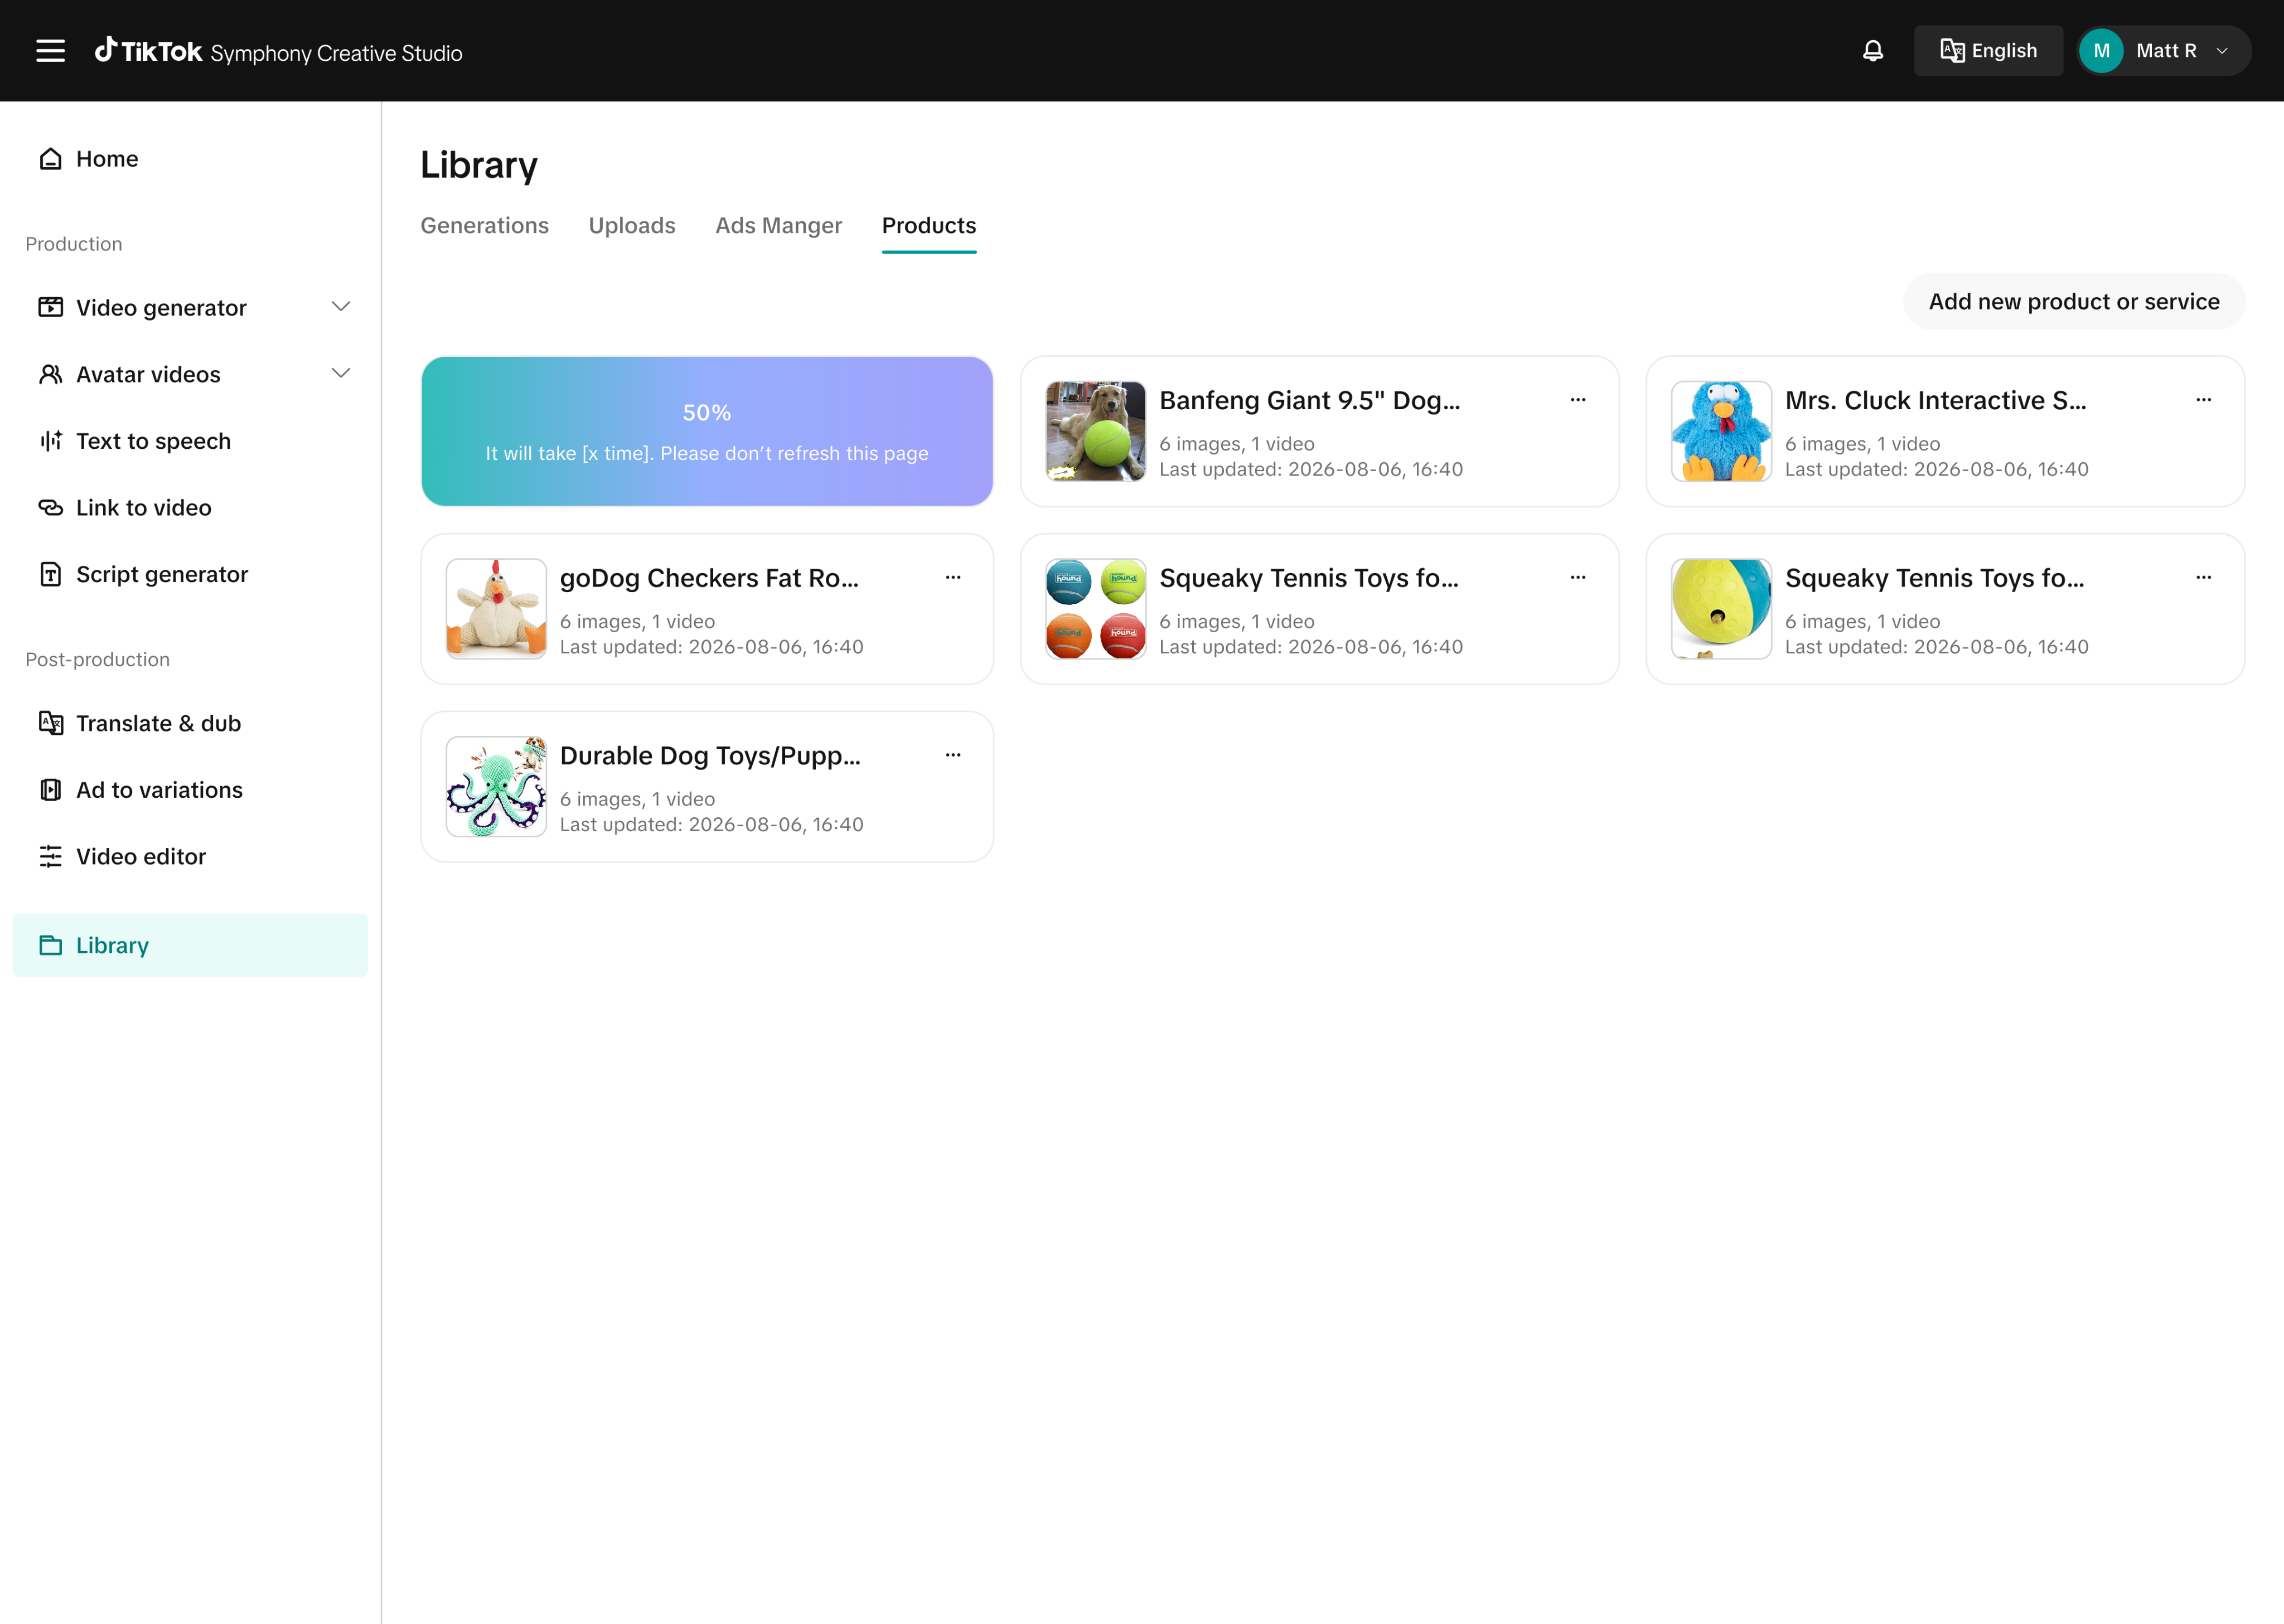Click Add new product or service
Screen dimensions: 2284x1624
[2074, 302]
